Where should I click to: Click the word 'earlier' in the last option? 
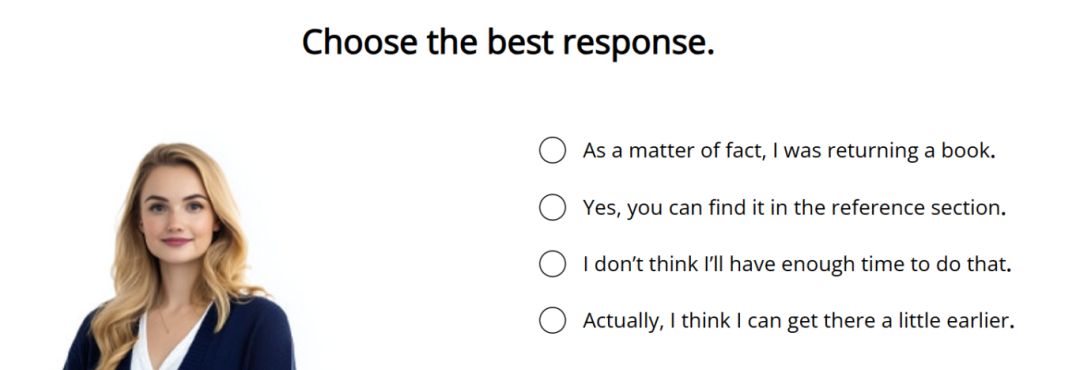coord(975,321)
